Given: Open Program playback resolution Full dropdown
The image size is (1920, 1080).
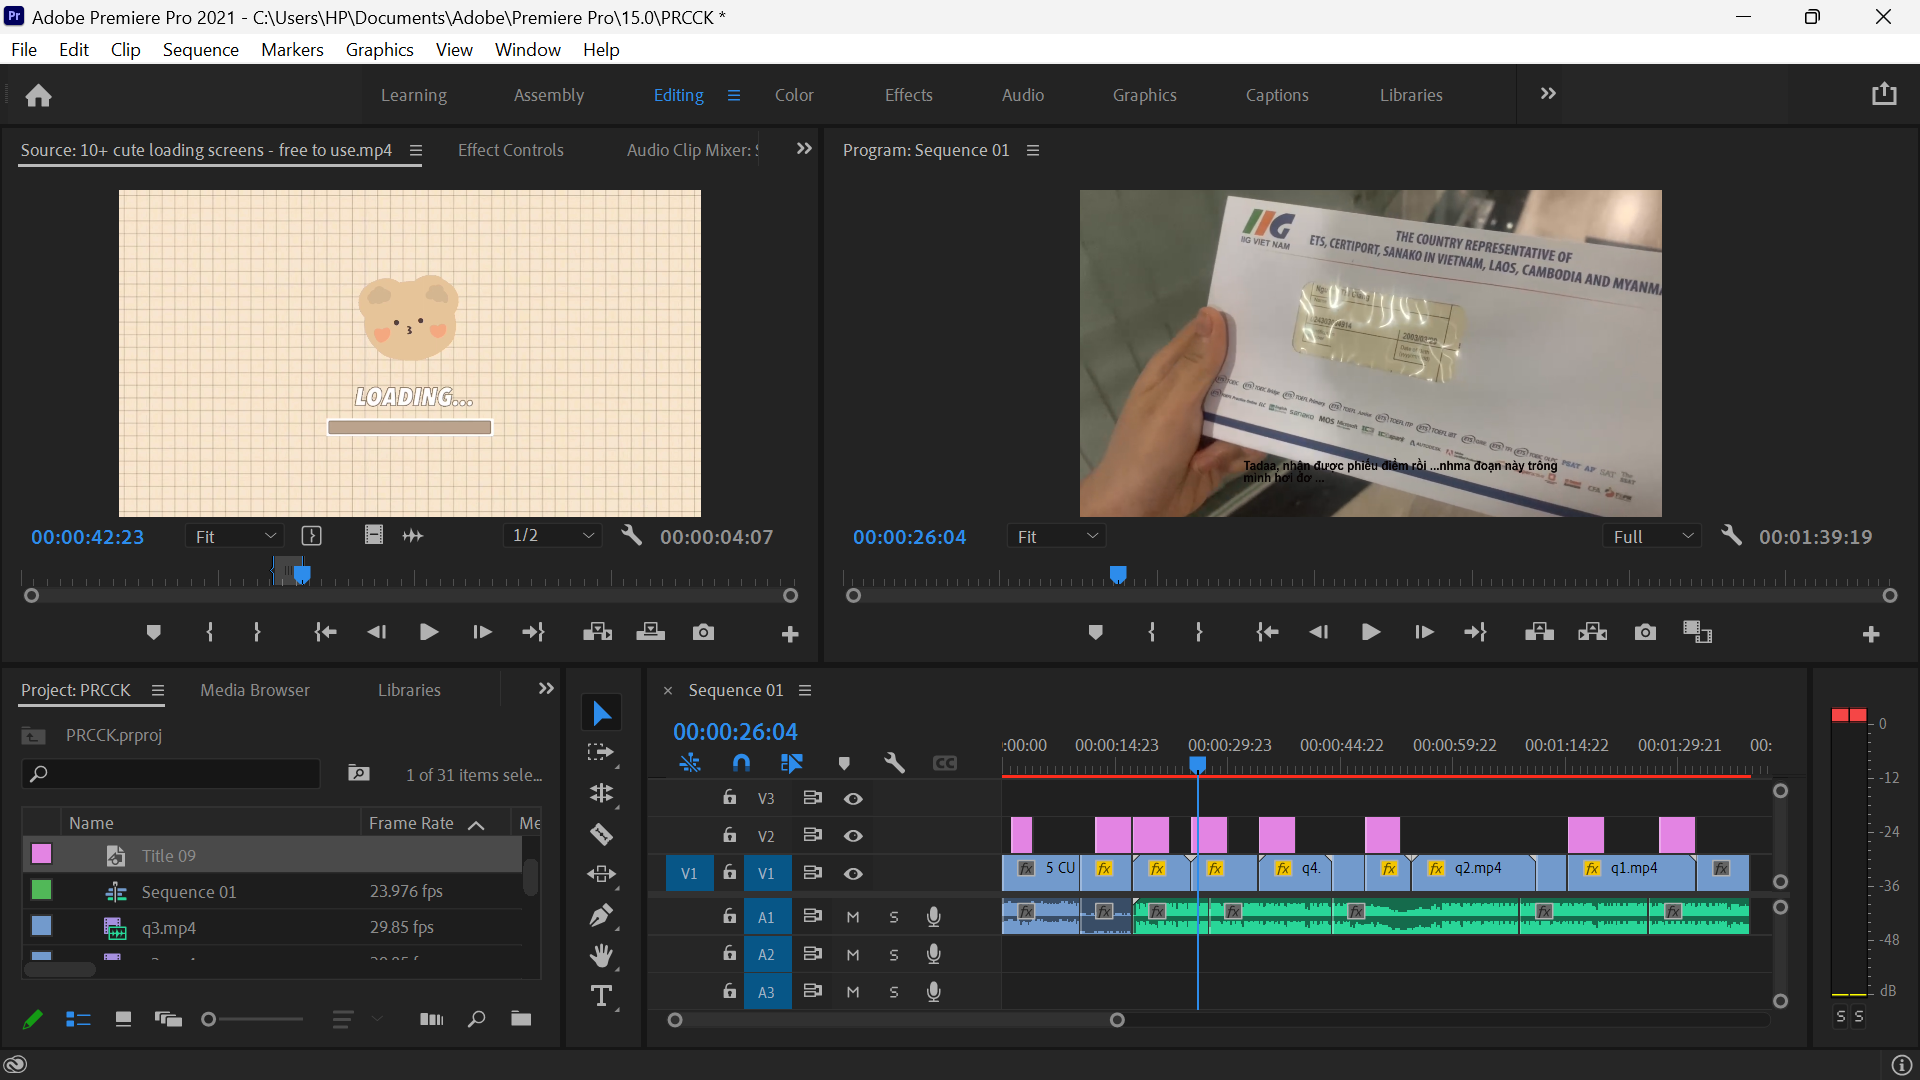Looking at the screenshot, I should (x=1652, y=537).
